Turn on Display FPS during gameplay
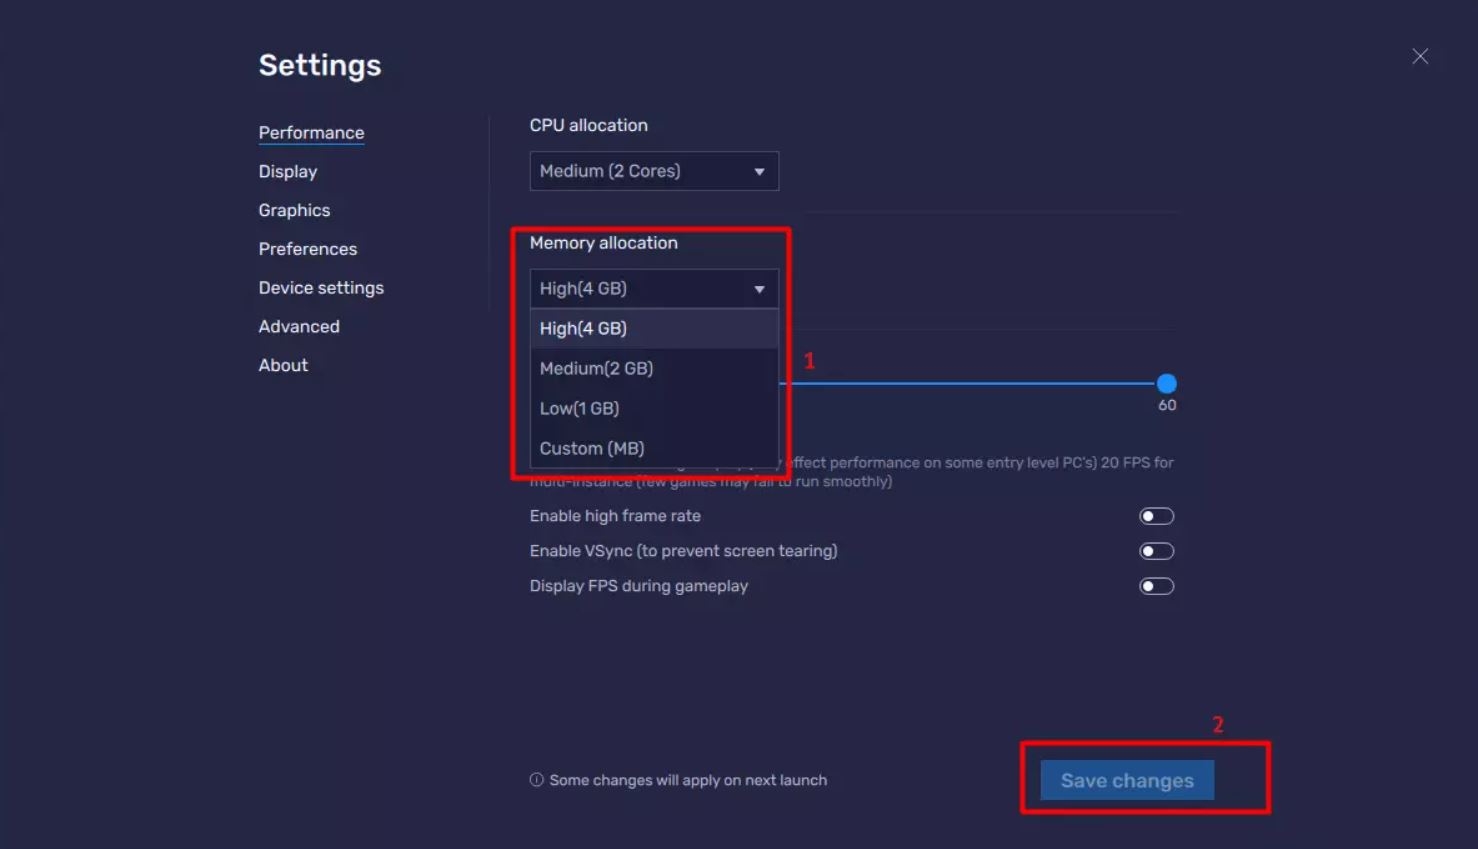The width and height of the screenshot is (1478, 849). (1156, 586)
